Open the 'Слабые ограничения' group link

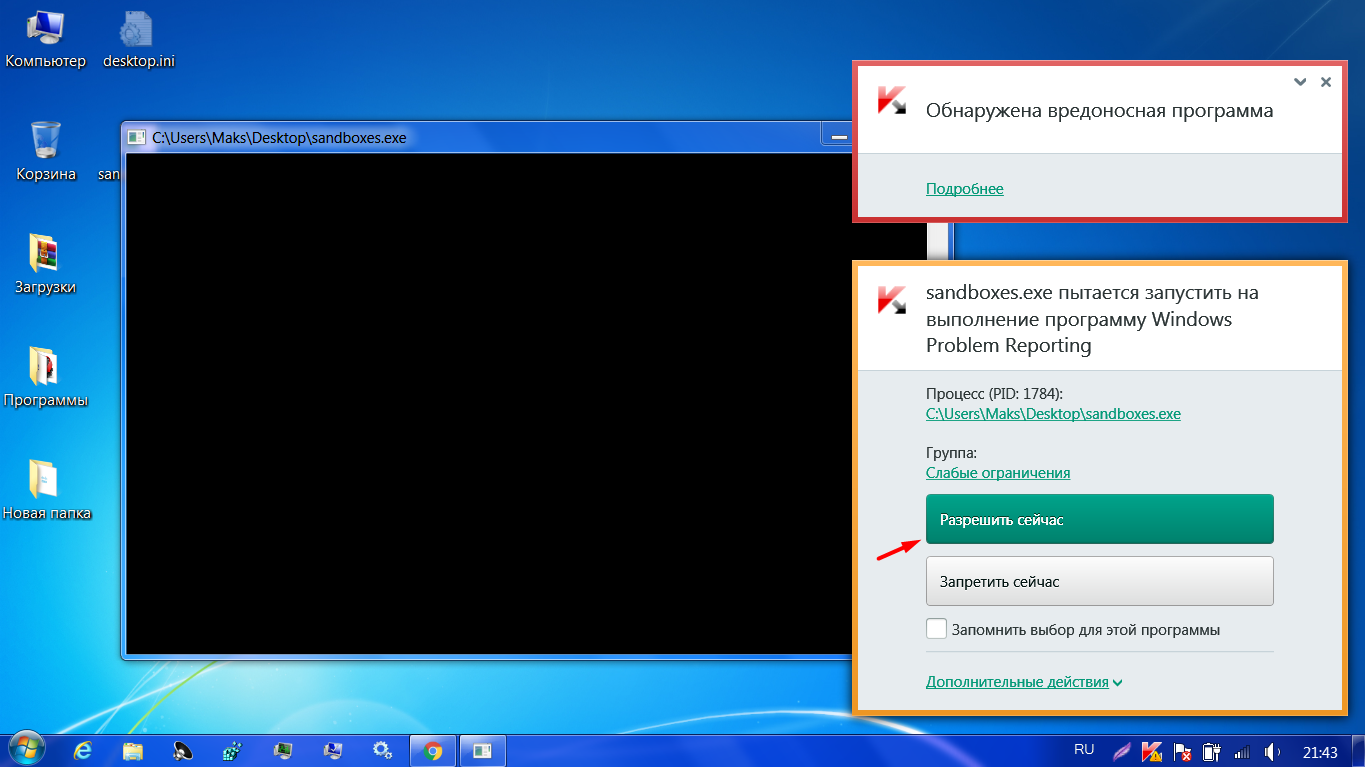pos(997,473)
